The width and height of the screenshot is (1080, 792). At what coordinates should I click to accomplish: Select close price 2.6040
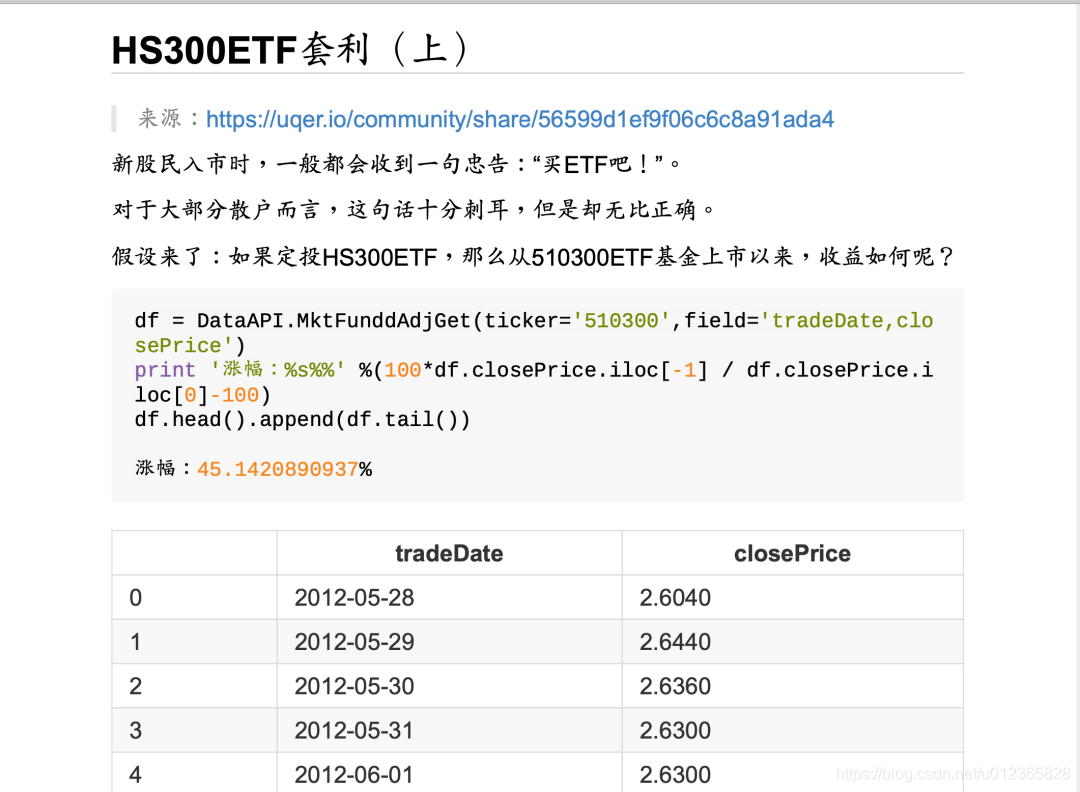[675, 597]
